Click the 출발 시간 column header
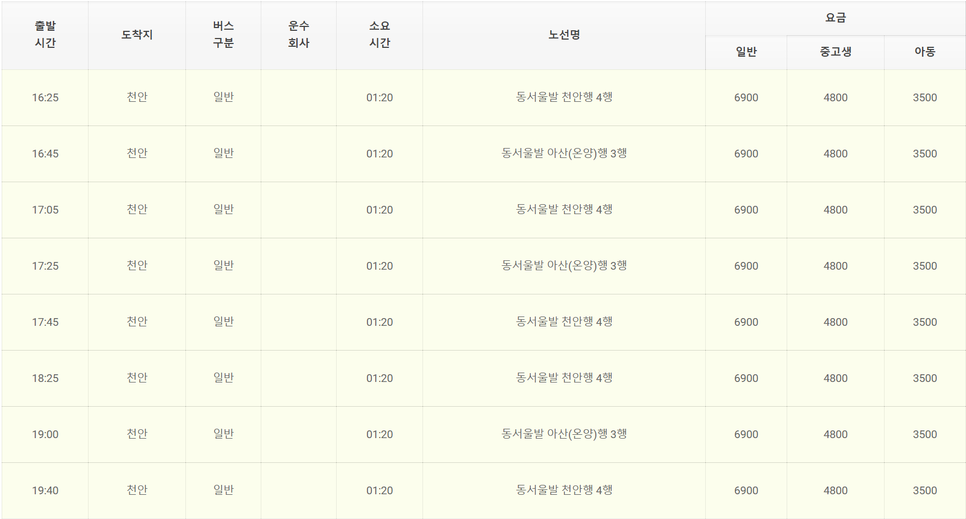The width and height of the screenshot is (966, 519). (x=45, y=35)
